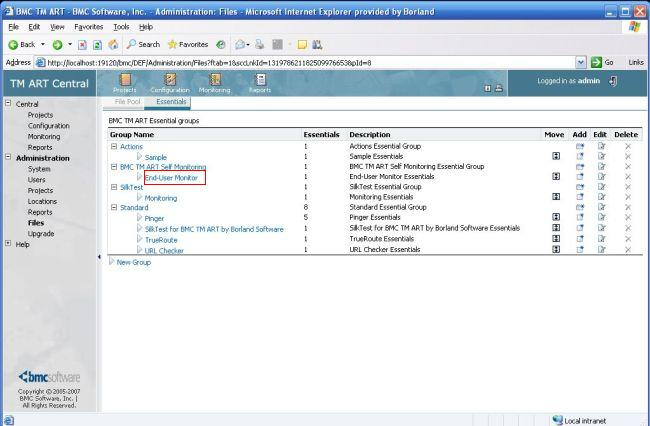Image resolution: width=650 pixels, height=426 pixels.
Task: Open the TrueRoute essentials link
Action: 161,240
